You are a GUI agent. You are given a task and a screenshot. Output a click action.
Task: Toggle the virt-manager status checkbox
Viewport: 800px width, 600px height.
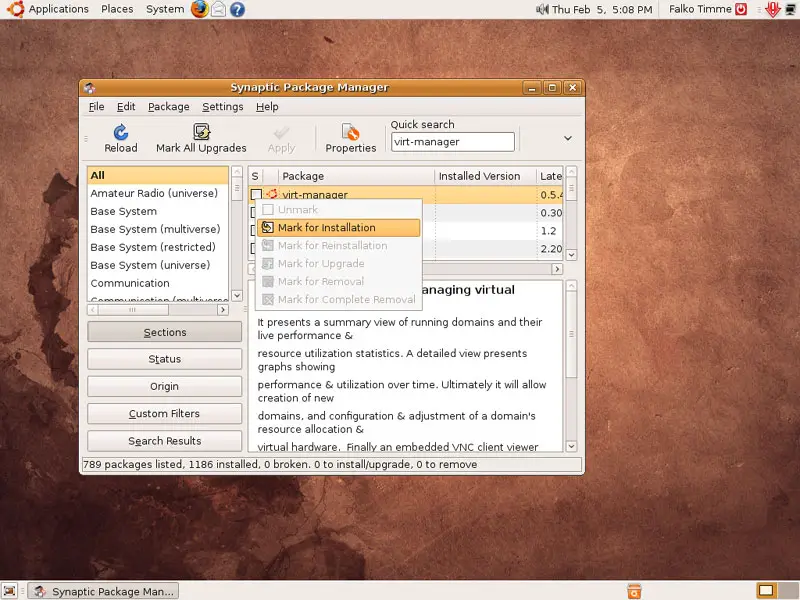coord(256,194)
